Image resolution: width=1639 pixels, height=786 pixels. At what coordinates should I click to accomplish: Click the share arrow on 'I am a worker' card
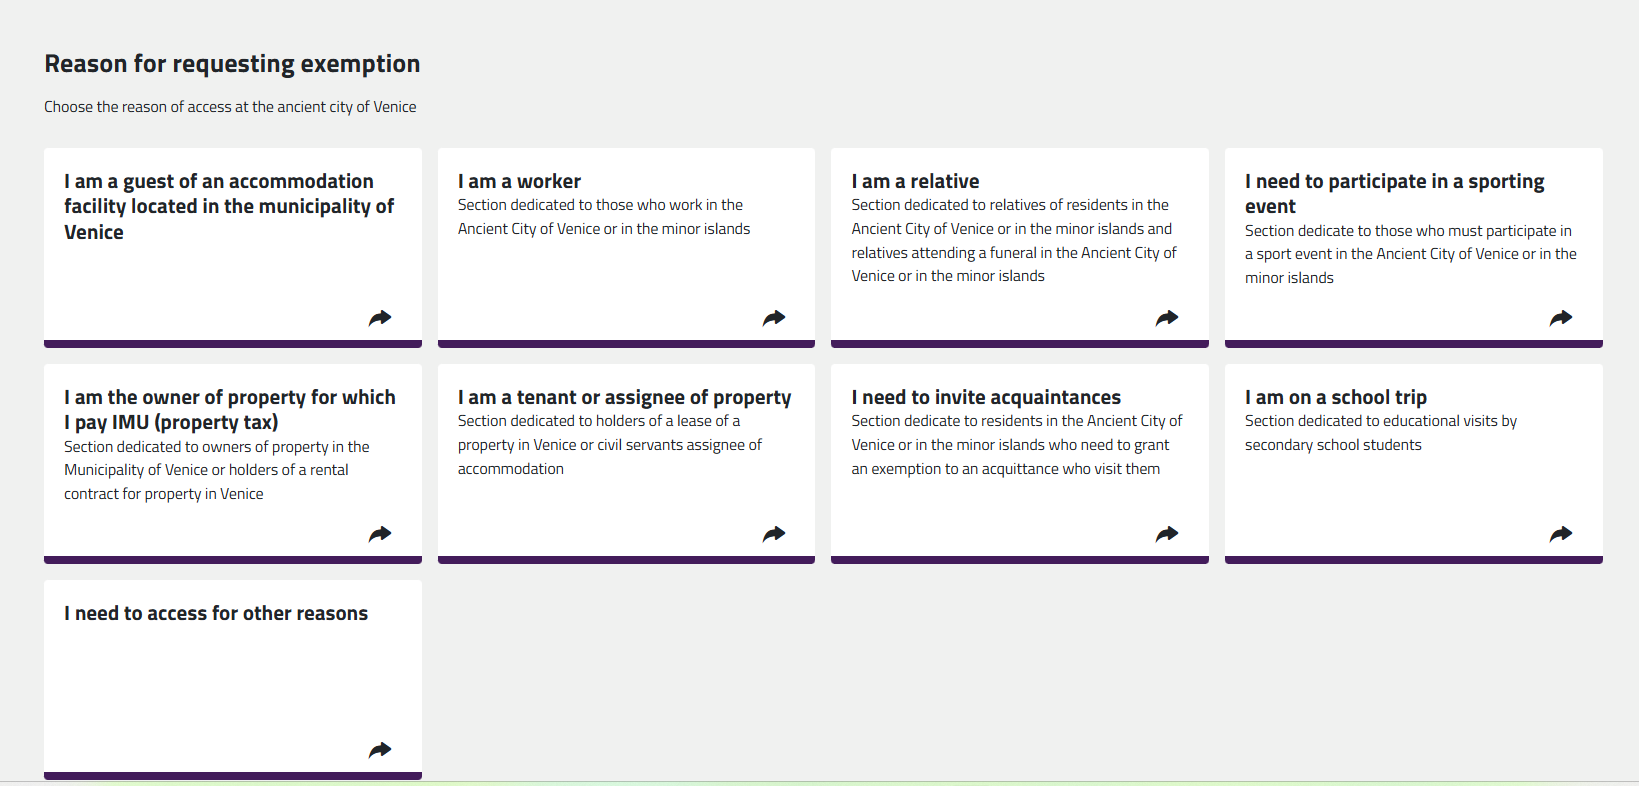(774, 318)
